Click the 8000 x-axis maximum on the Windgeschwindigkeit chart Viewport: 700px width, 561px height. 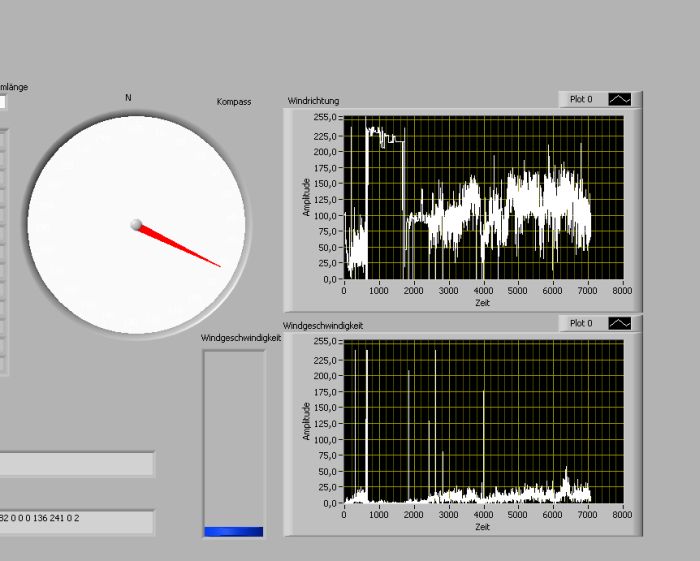(x=622, y=515)
